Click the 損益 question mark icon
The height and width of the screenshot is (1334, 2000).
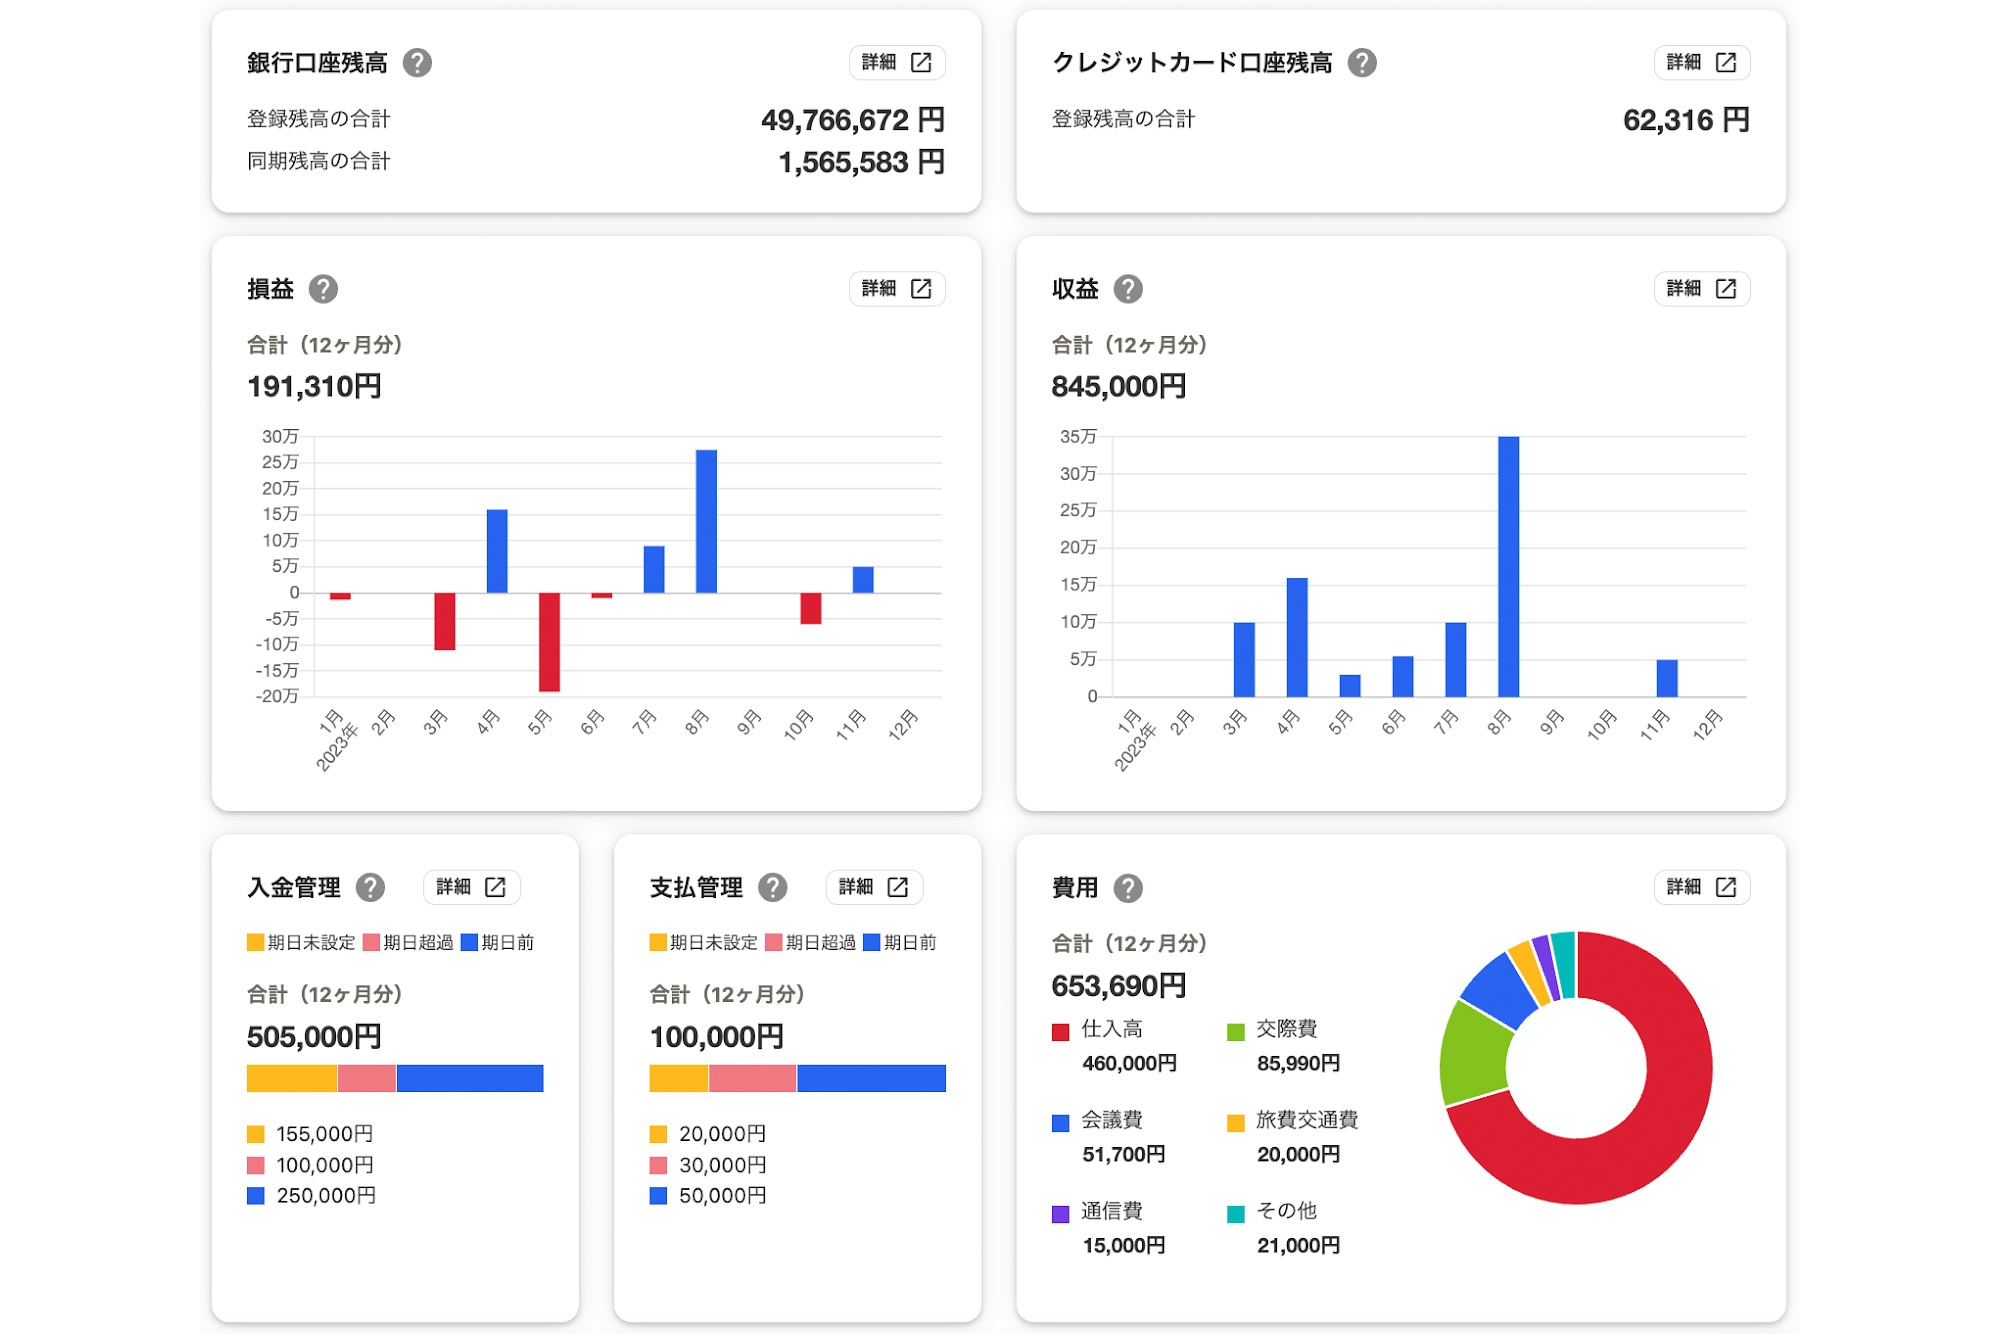click(322, 288)
